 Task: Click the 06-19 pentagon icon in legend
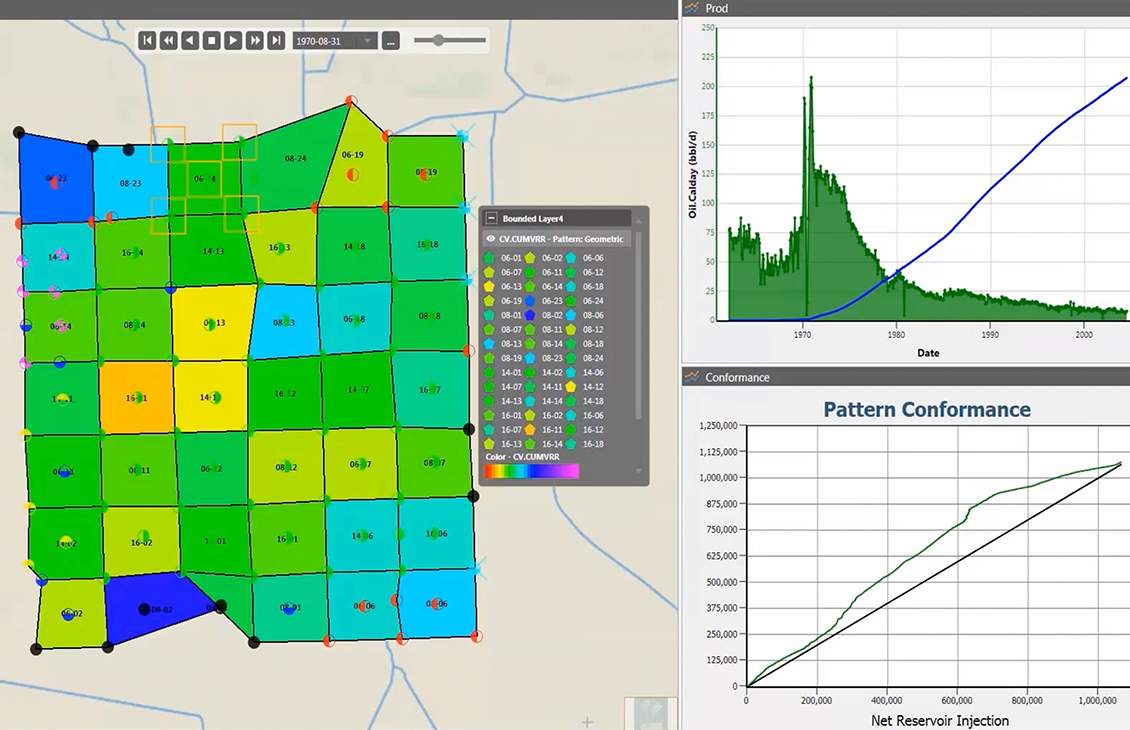pos(489,301)
